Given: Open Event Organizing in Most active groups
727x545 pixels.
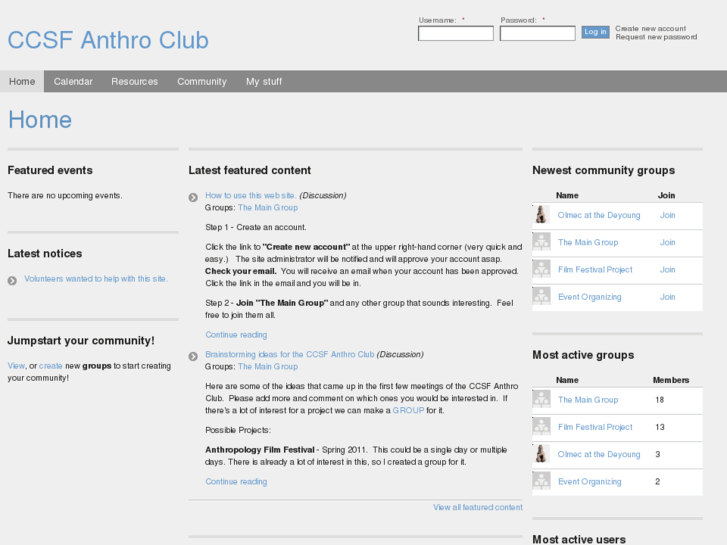Looking at the screenshot, I should [589, 482].
